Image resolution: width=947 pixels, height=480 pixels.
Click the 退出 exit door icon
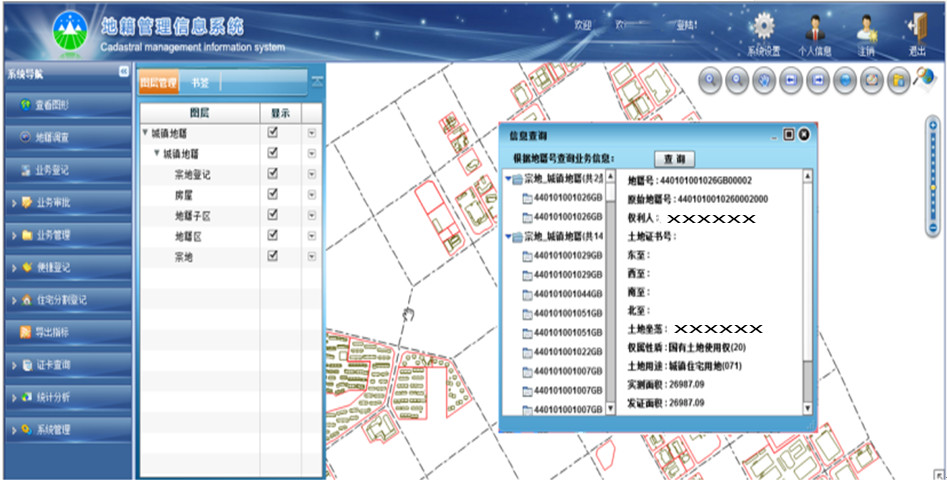pos(917,29)
